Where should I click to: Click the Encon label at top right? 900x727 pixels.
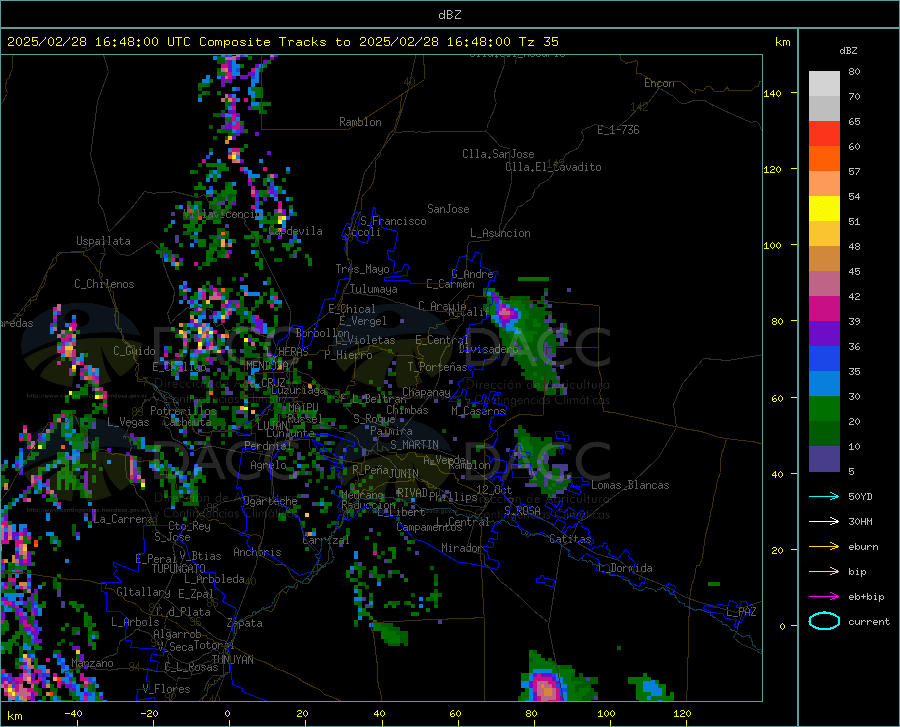(659, 83)
